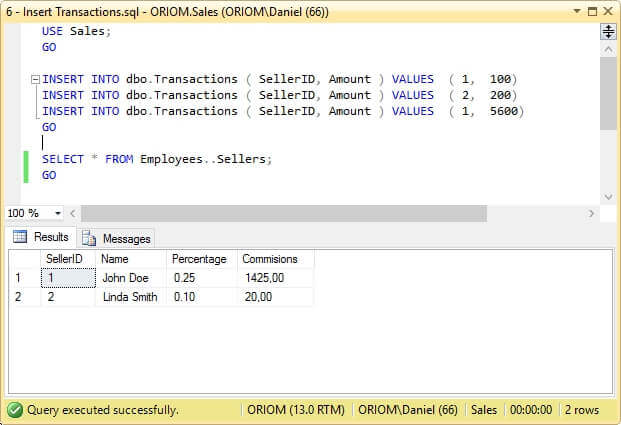Click the Messages tab document icon
Image resolution: width=621 pixels, height=425 pixels.
[89, 238]
